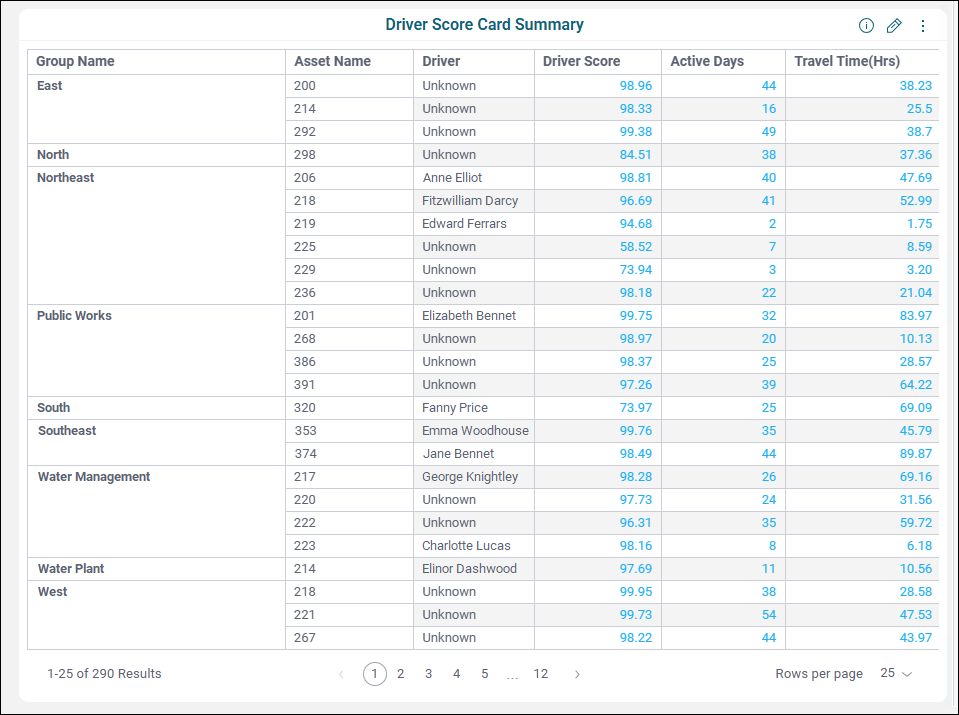Open driver score 99.75 for Elizabeth Bennet
The width and height of the screenshot is (959, 715).
[x=635, y=316]
